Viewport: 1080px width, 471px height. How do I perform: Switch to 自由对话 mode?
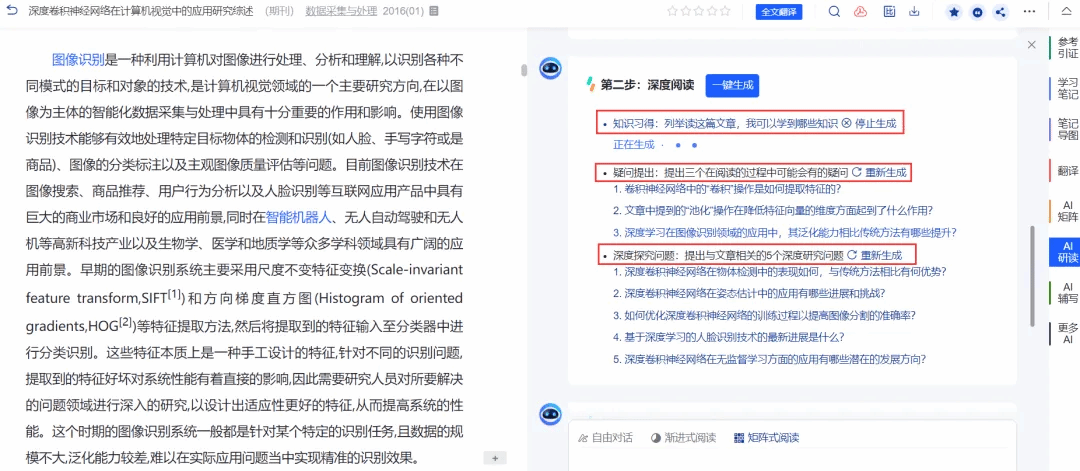pyautogui.click(x=606, y=438)
